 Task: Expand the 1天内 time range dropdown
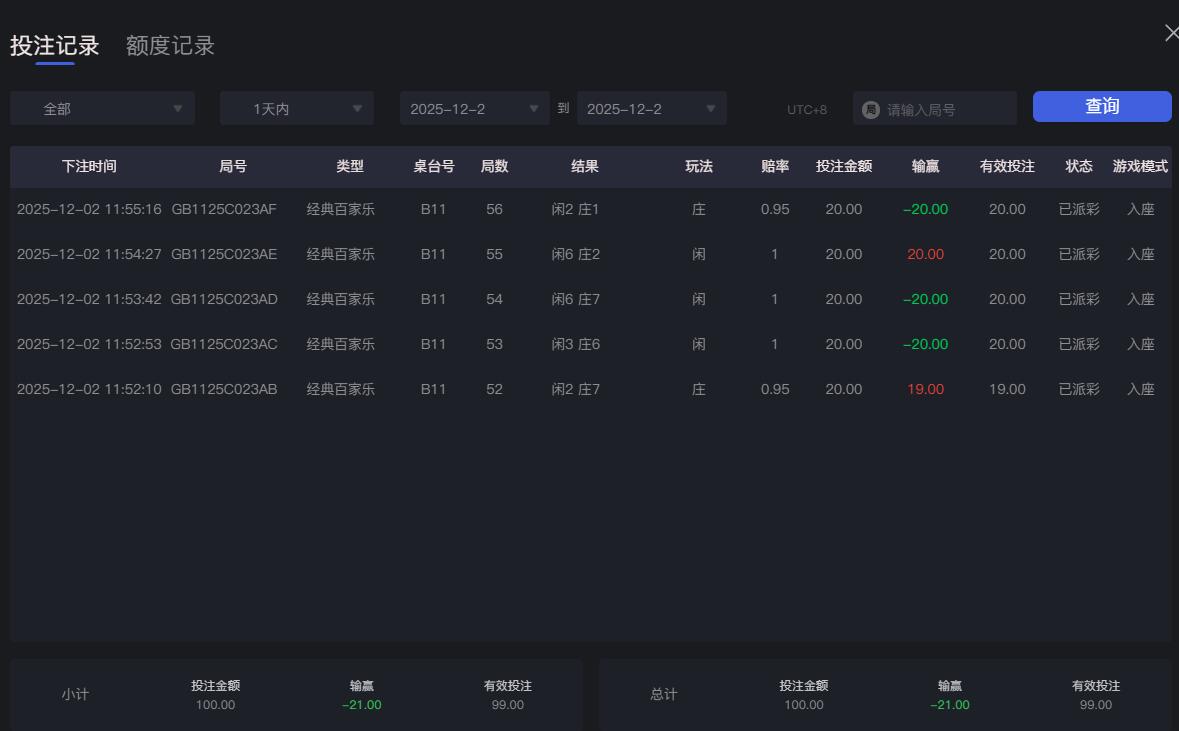pyautogui.click(x=295, y=108)
